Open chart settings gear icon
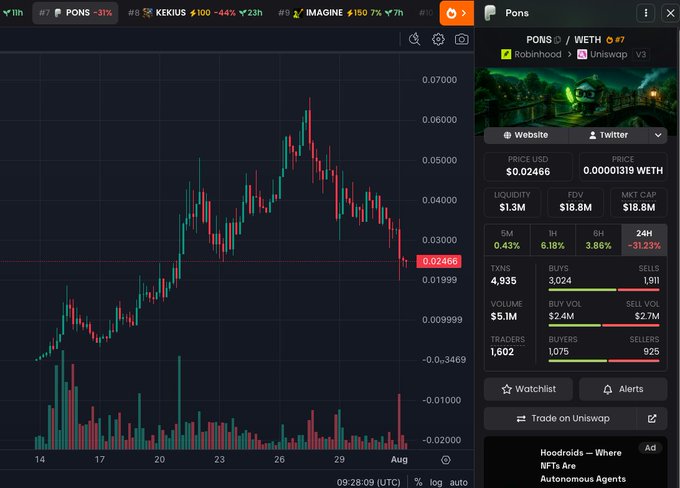Image resolution: width=680 pixels, height=488 pixels. tap(438, 39)
